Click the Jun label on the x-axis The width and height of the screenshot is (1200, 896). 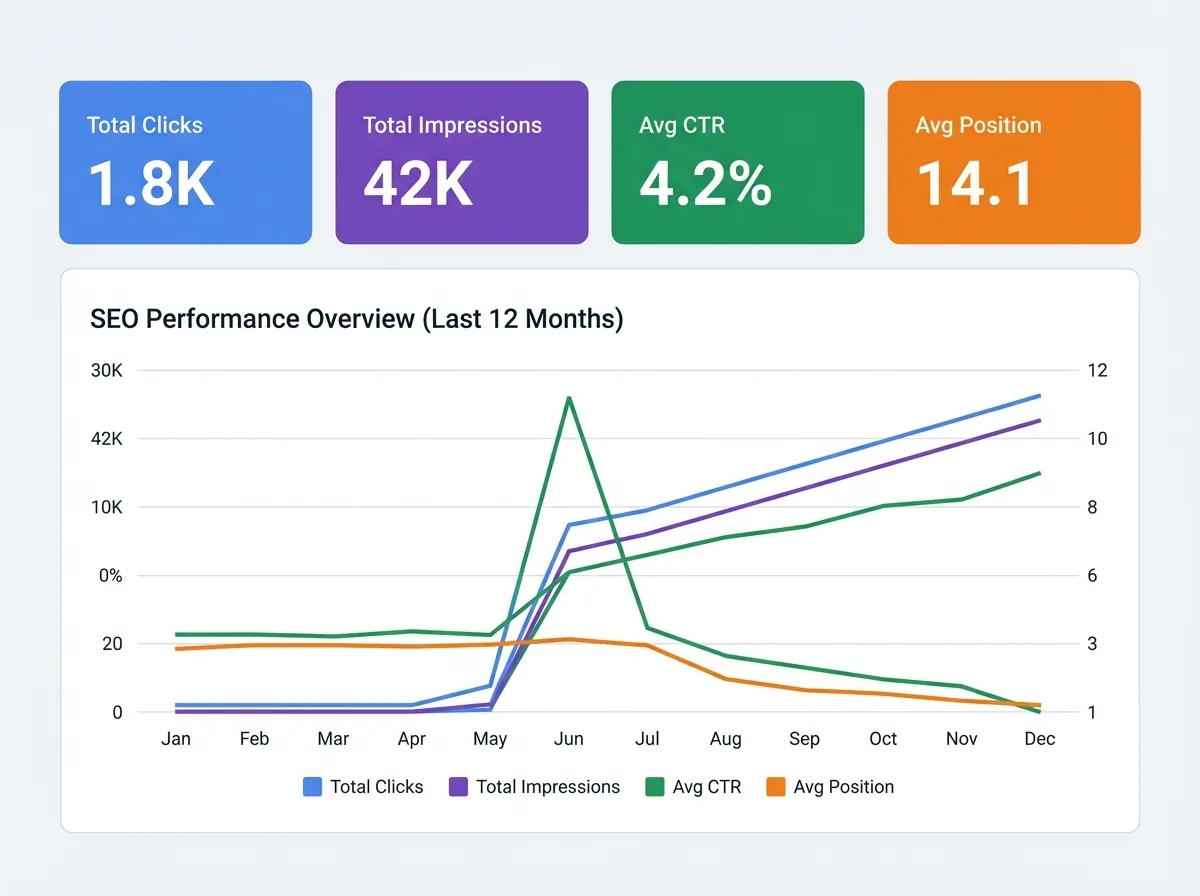coord(569,739)
